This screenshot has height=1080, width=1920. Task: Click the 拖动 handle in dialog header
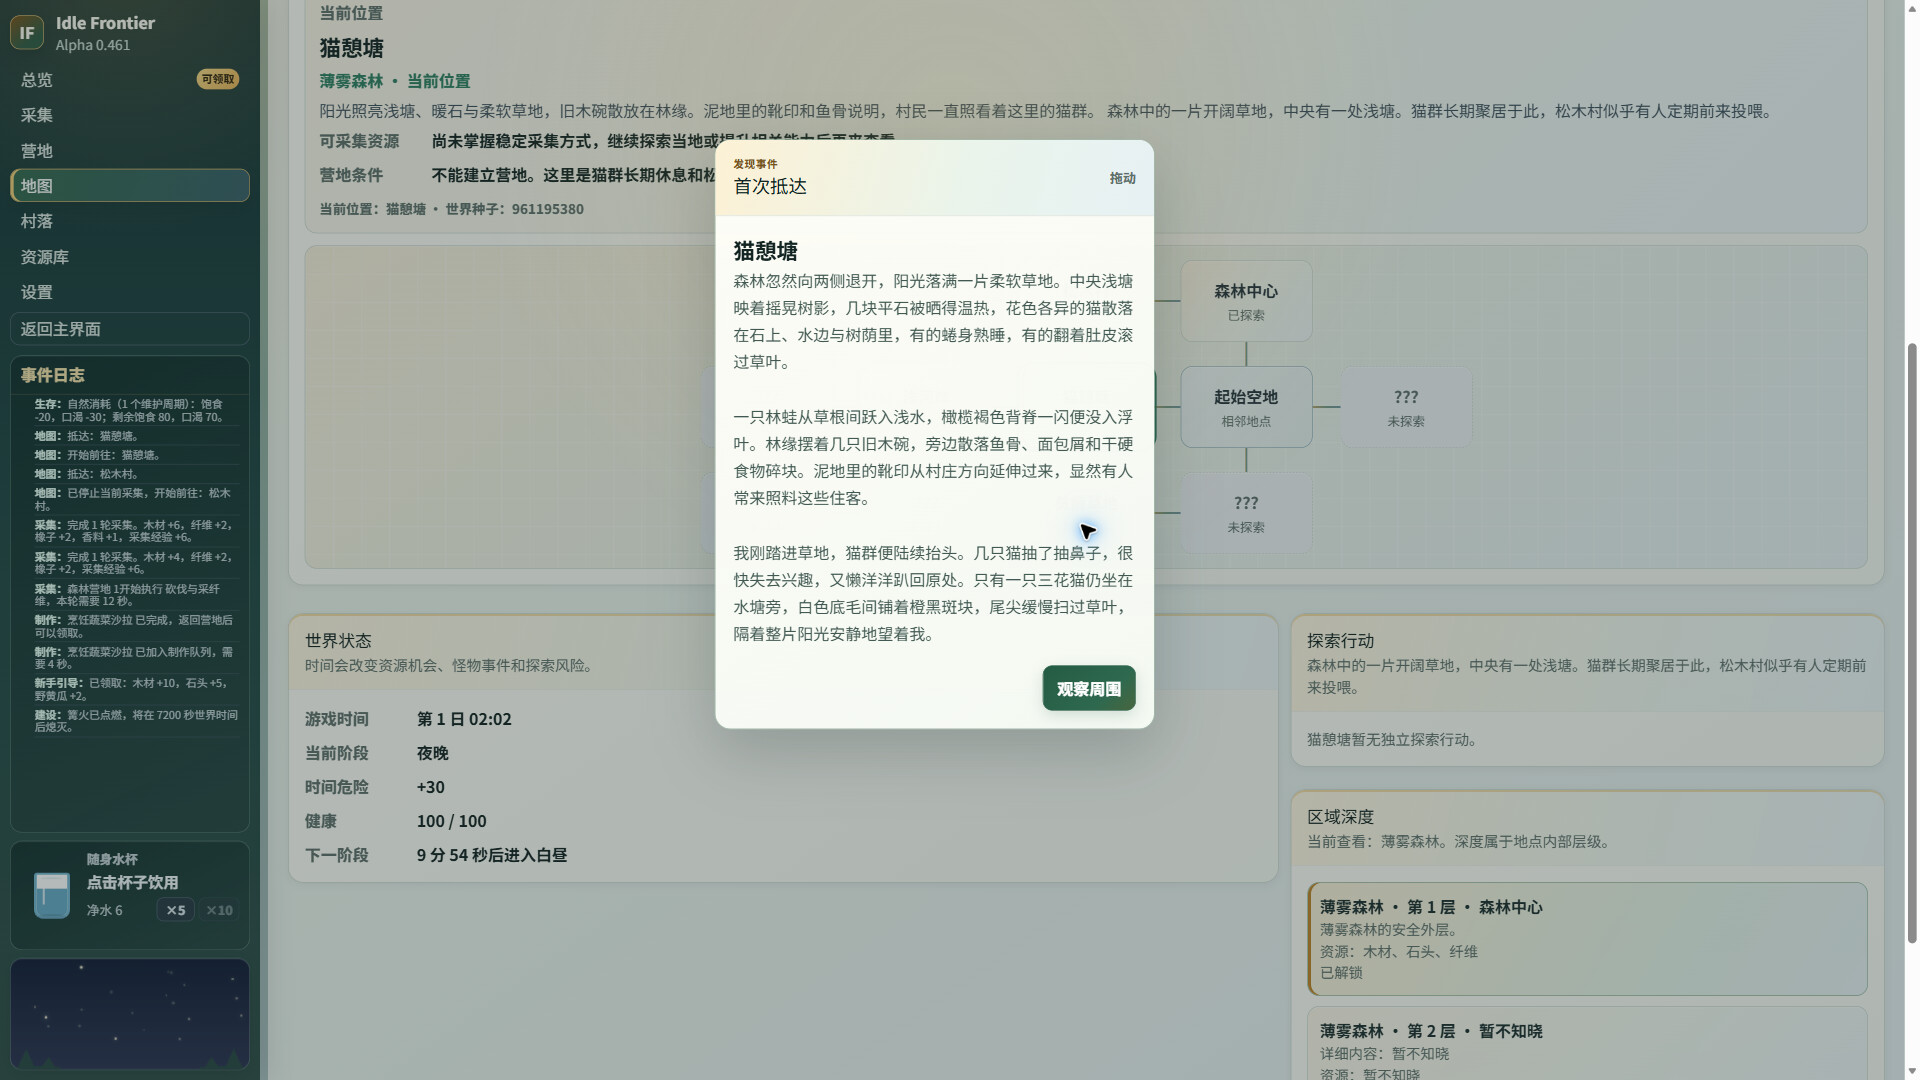tap(1122, 178)
